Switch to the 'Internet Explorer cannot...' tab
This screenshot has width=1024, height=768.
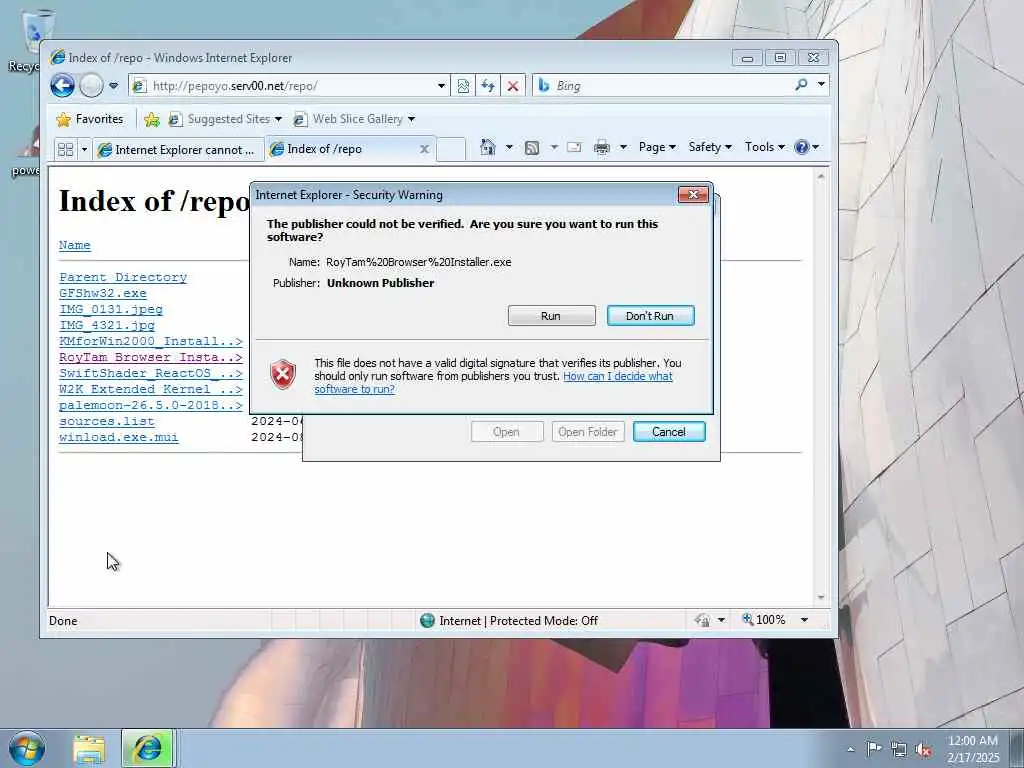coord(178,150)
